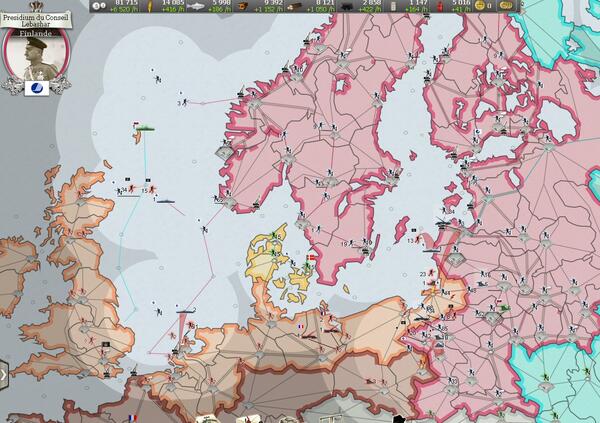Click the French flag at the bottom edge
This screenshot has width=600, height=423.
tap(132, 418)
